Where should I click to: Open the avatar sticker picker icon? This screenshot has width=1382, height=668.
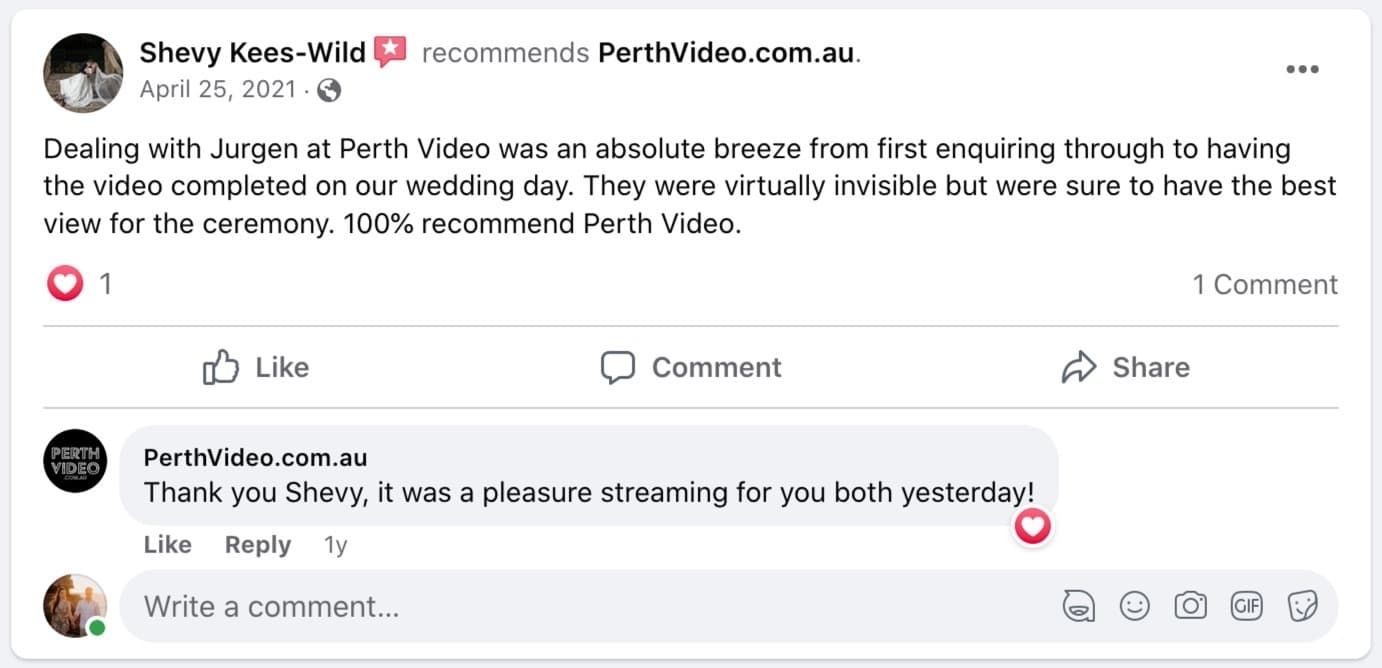(x=1078, y=606)
